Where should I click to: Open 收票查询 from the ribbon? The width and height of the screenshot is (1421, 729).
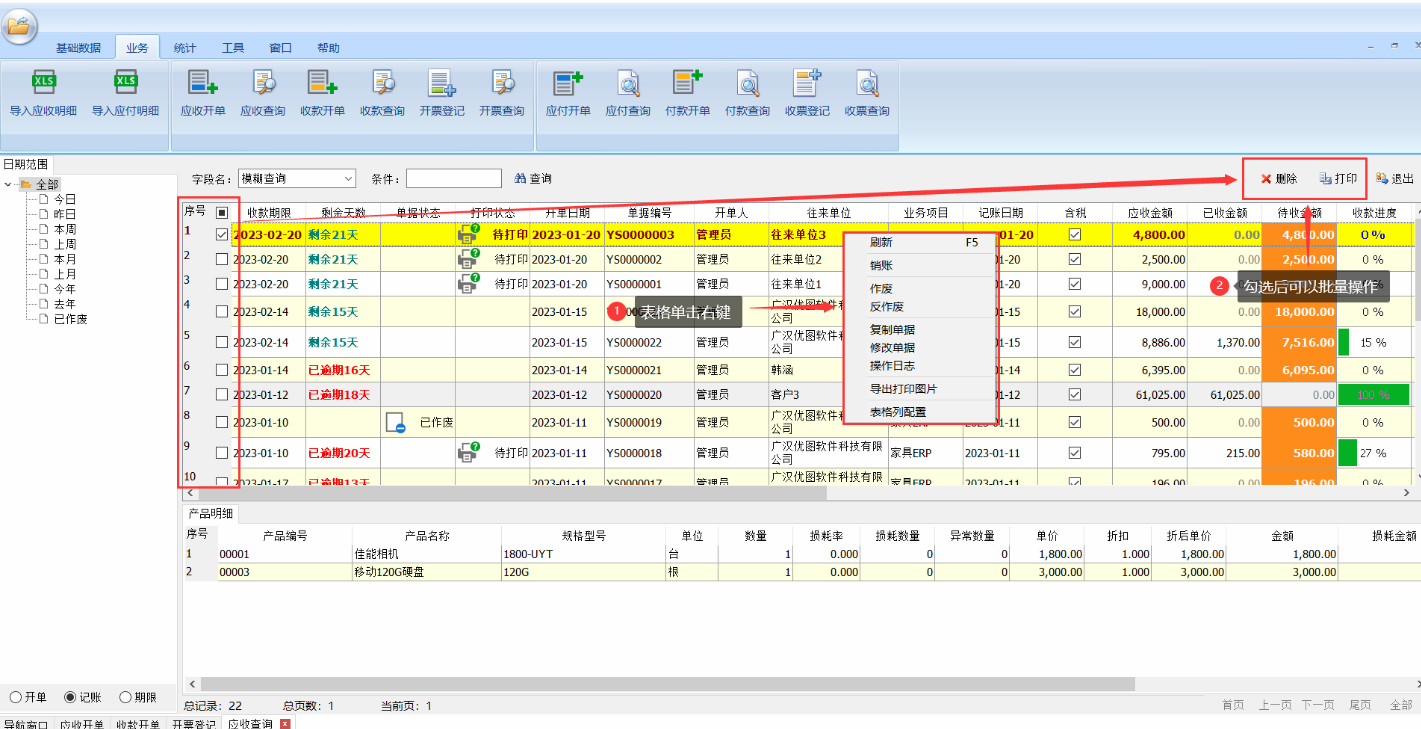867,83
